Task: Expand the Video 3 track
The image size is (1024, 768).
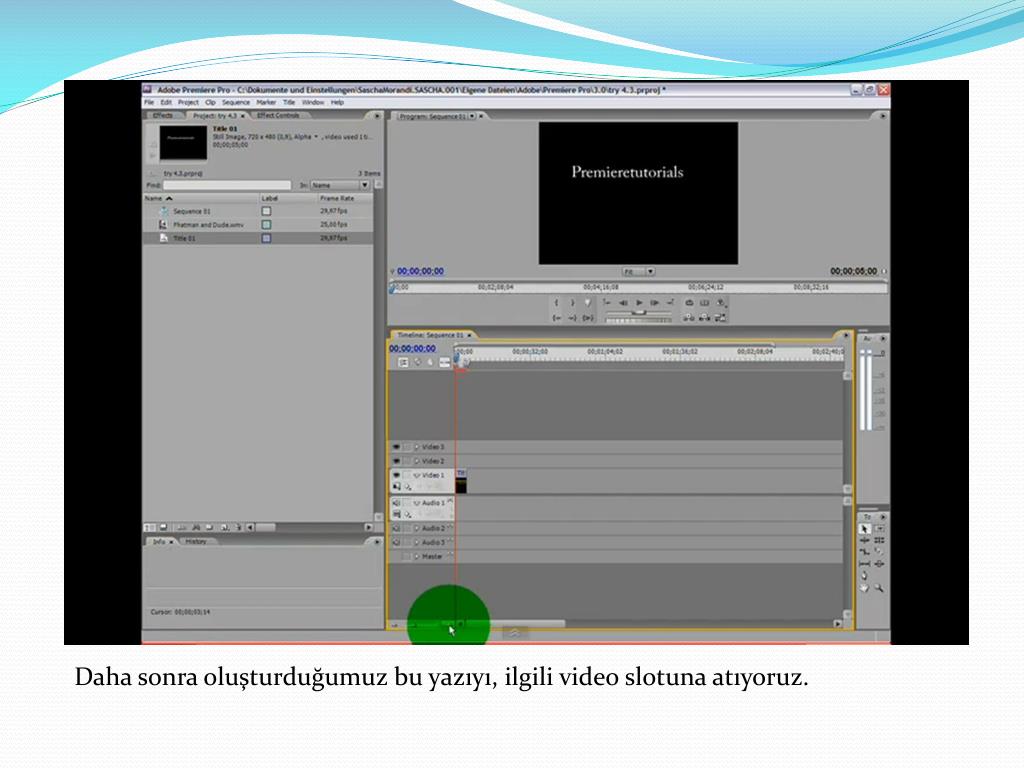Action: [x=417, y=447]
